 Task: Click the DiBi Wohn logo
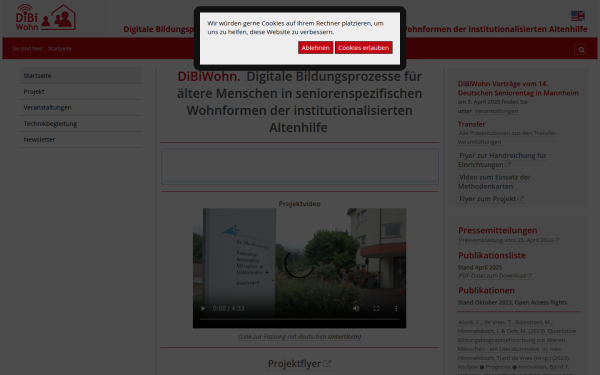point(46,17)
